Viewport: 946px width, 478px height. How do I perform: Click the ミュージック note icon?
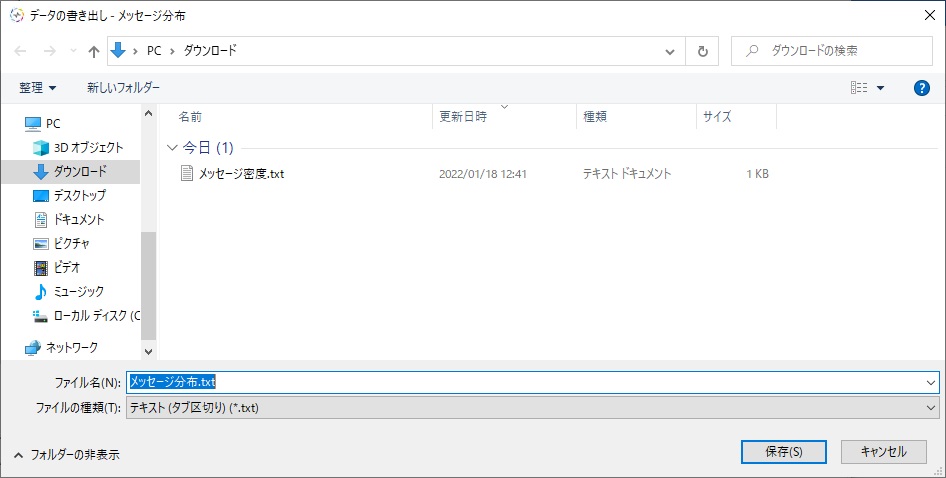(x=40, y=292)
